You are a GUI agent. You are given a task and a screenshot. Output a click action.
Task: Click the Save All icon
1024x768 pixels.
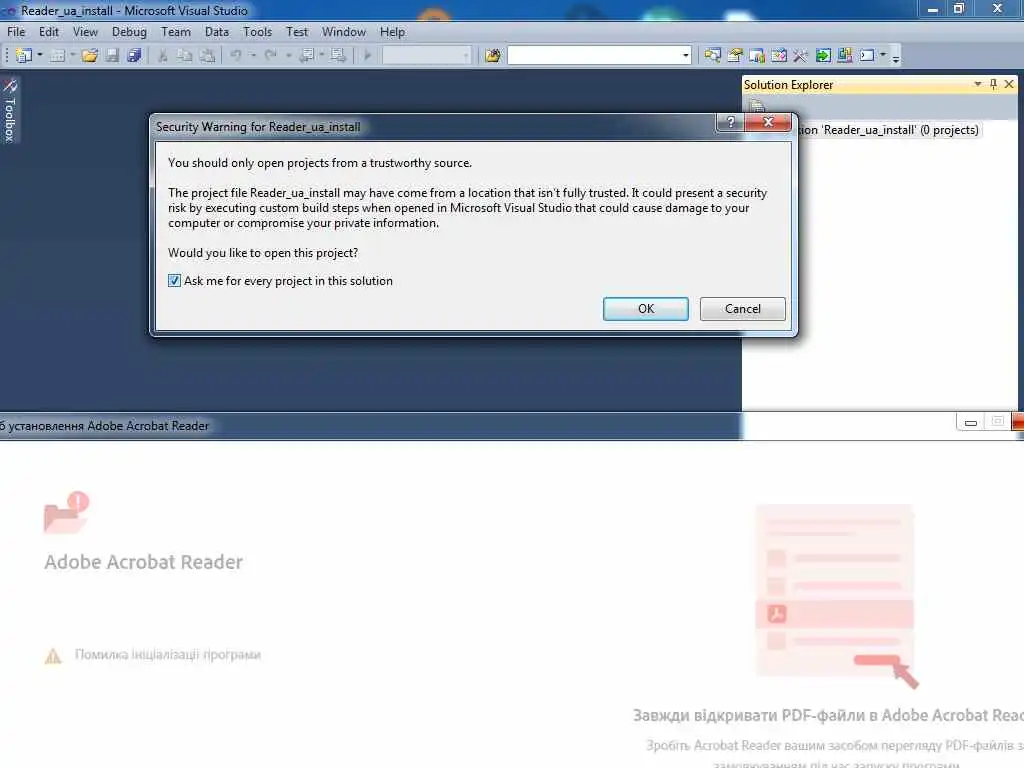(134, 56)
